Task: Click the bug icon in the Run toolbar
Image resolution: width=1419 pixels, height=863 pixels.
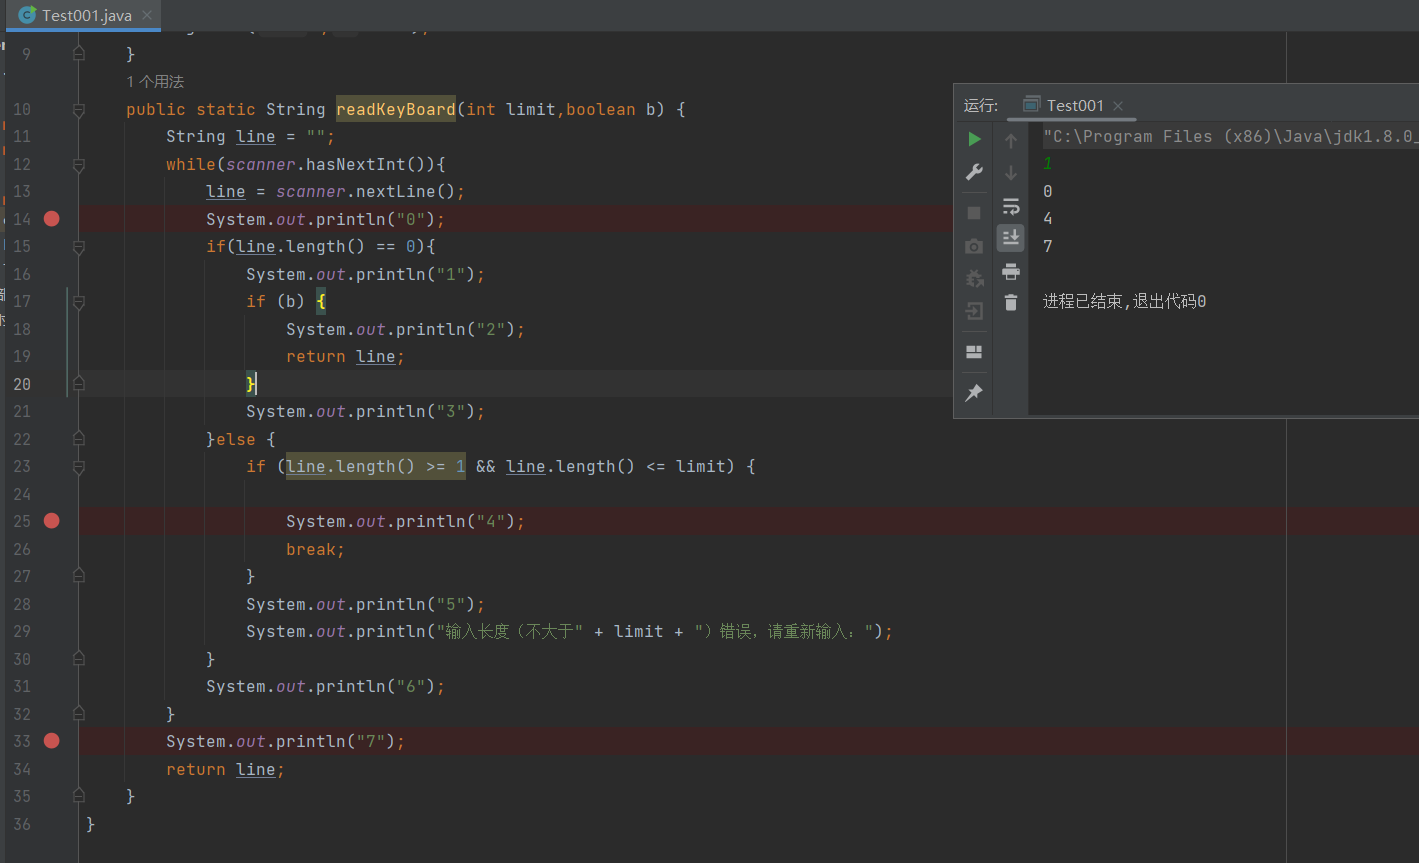Action: [x=974, y=278]
